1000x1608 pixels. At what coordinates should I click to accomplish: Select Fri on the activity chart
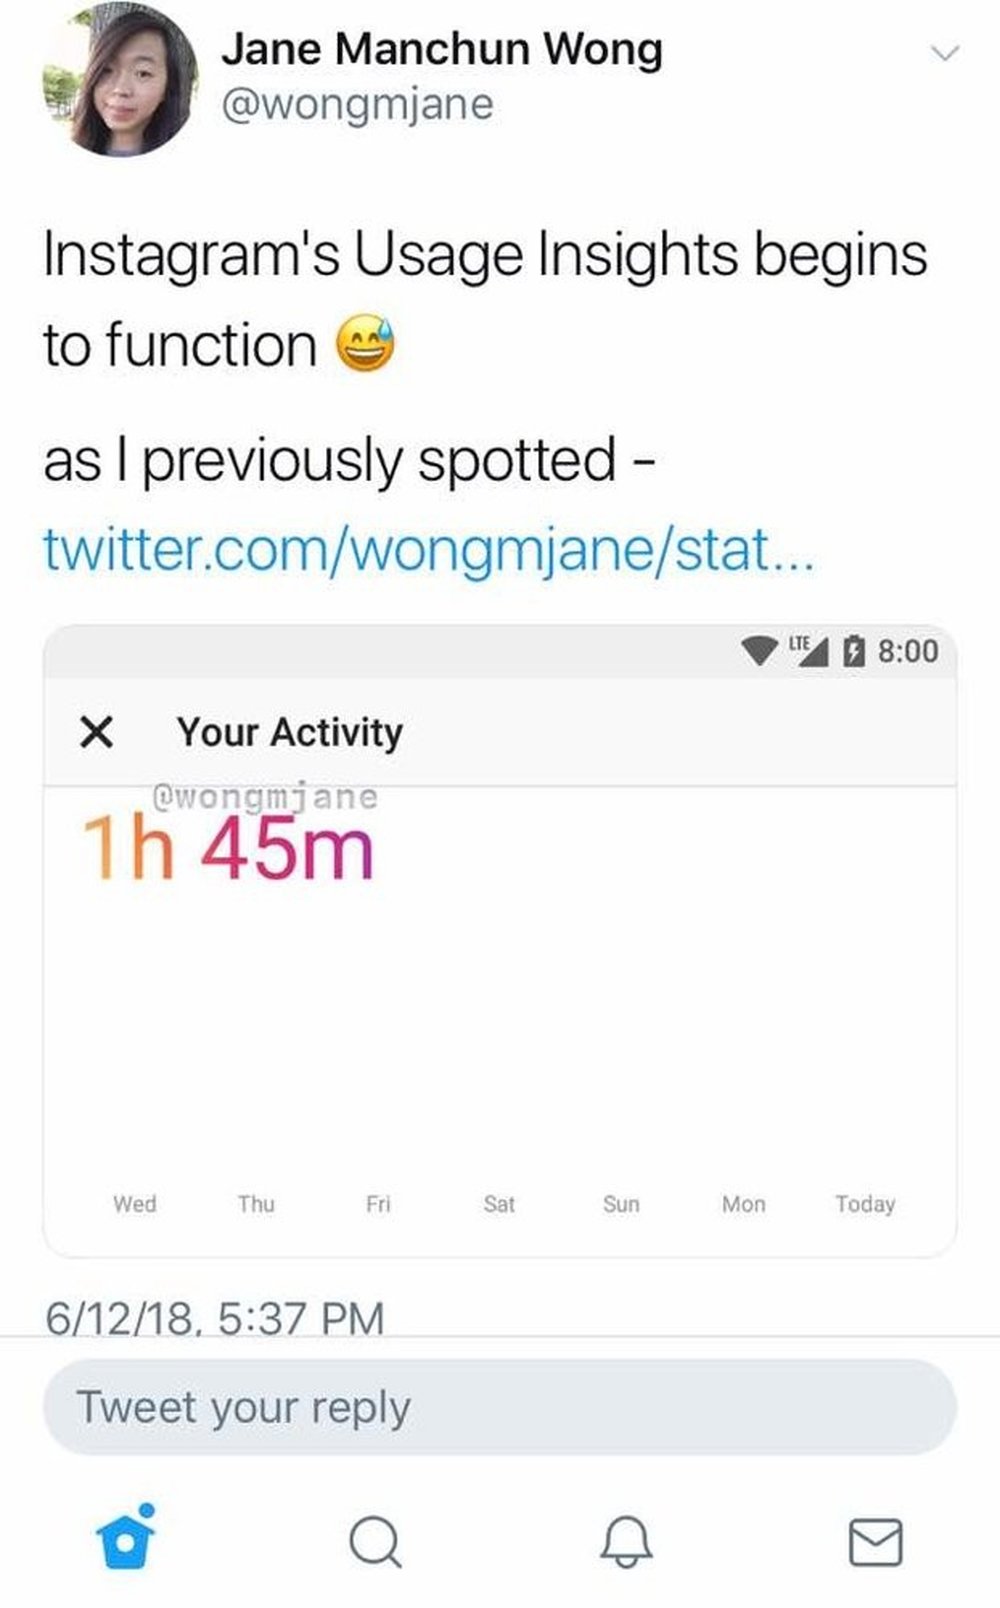[x=378, y=1204]
